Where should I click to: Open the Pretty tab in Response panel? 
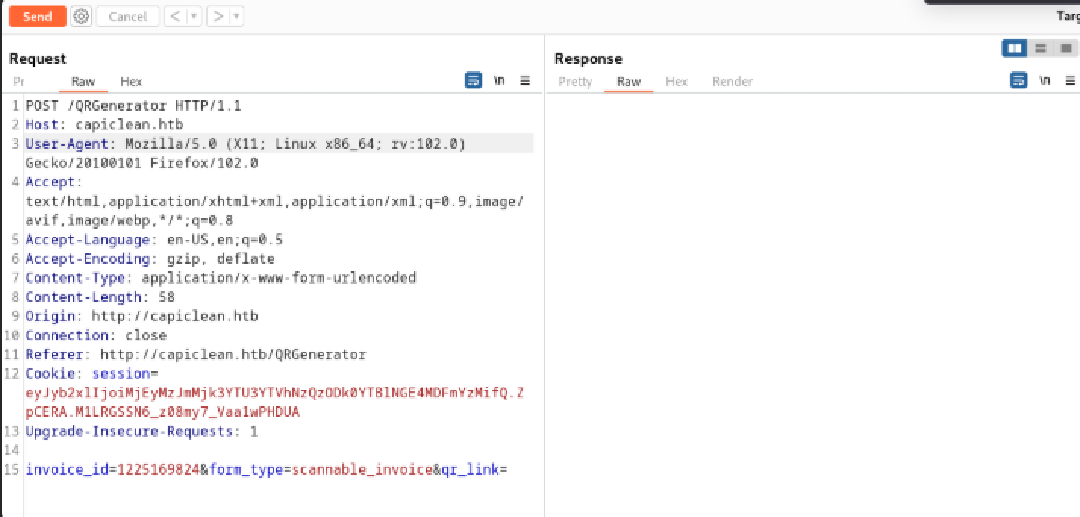click(575, 82)
